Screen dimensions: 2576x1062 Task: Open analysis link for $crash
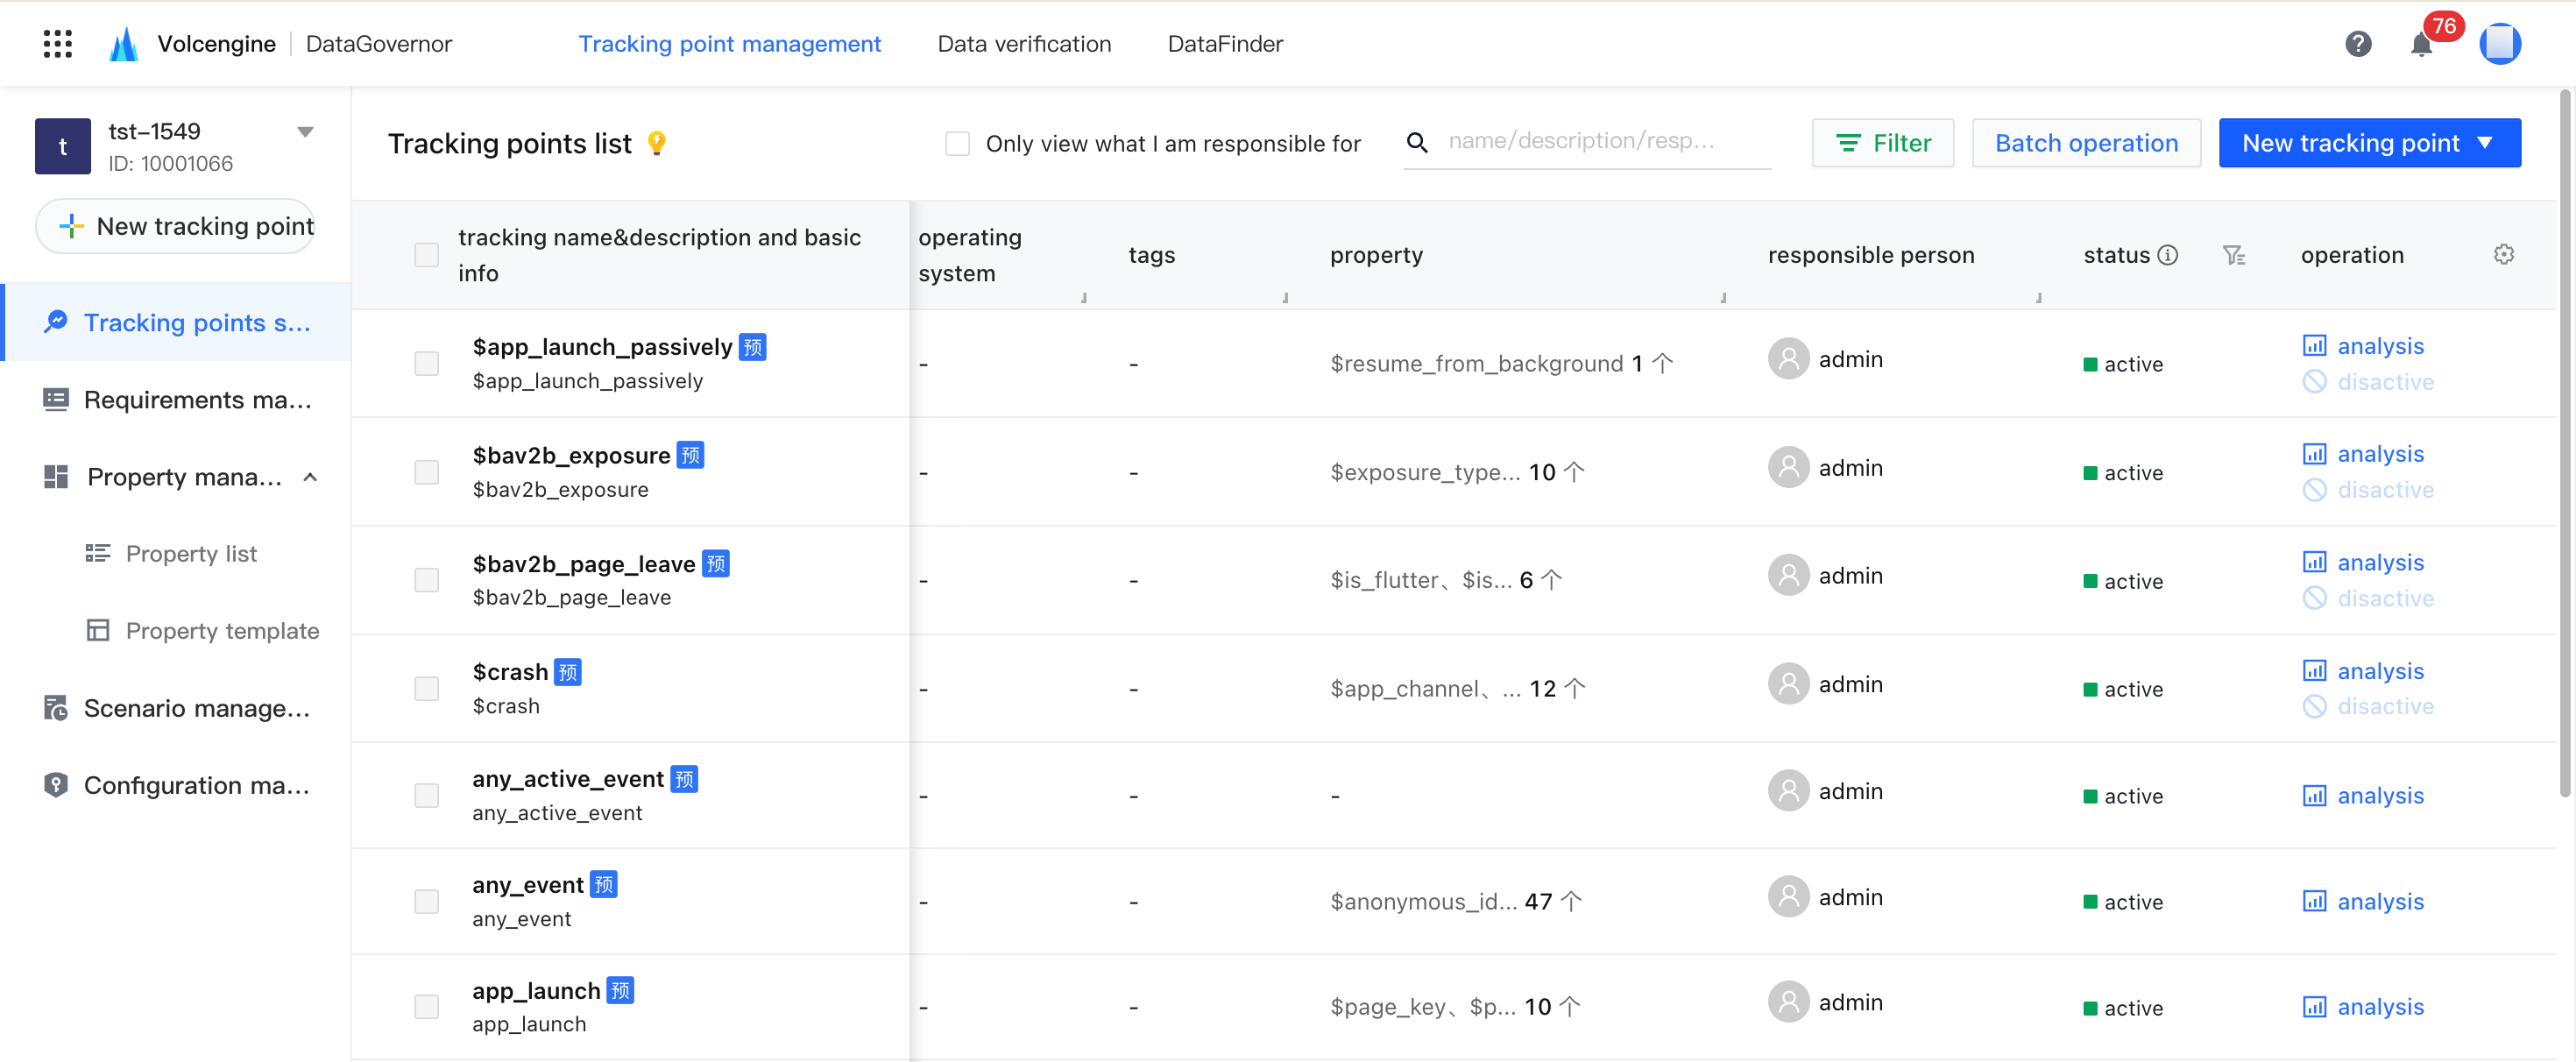[2364, 671]
